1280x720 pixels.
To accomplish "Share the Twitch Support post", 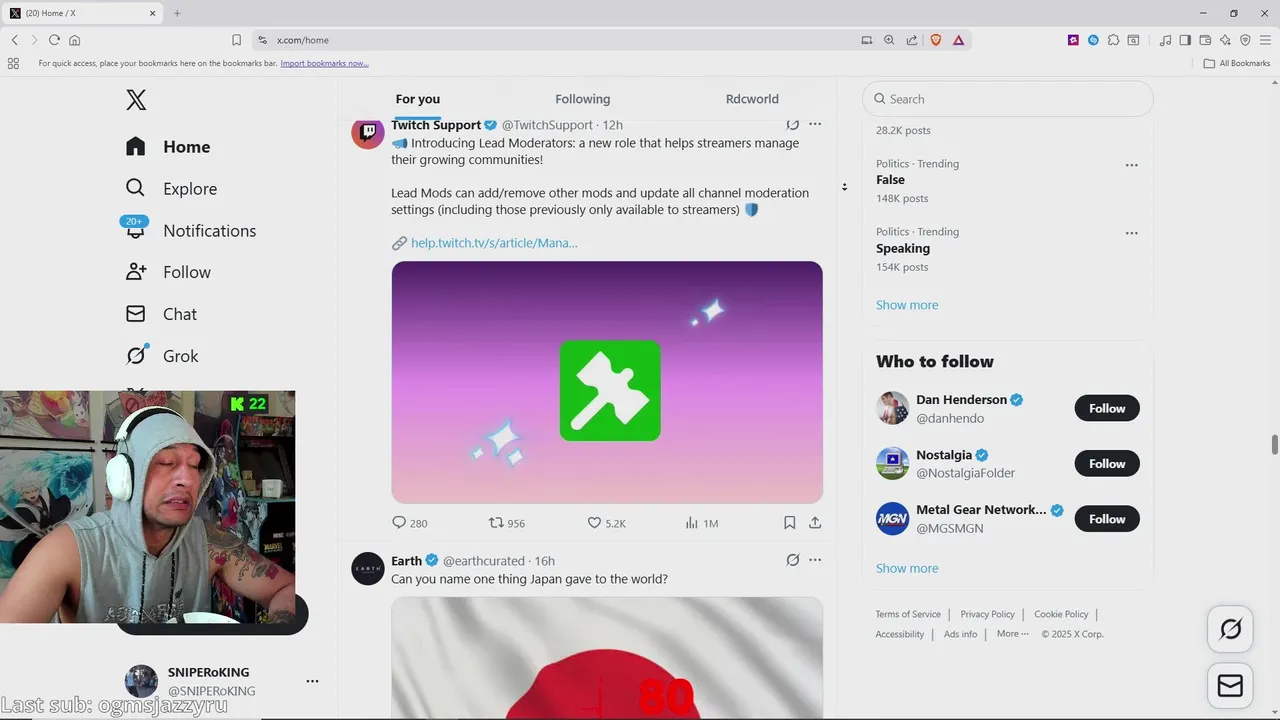I will (x=815, y=523).
